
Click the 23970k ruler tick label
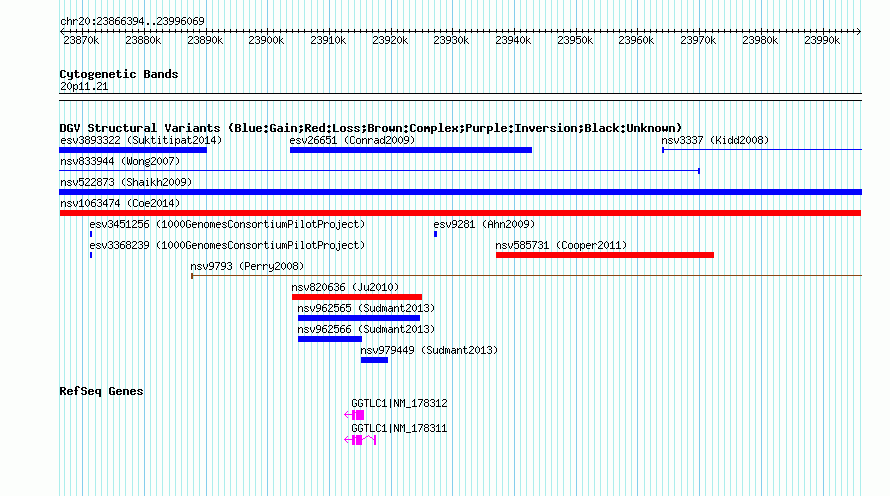[698, 40]
